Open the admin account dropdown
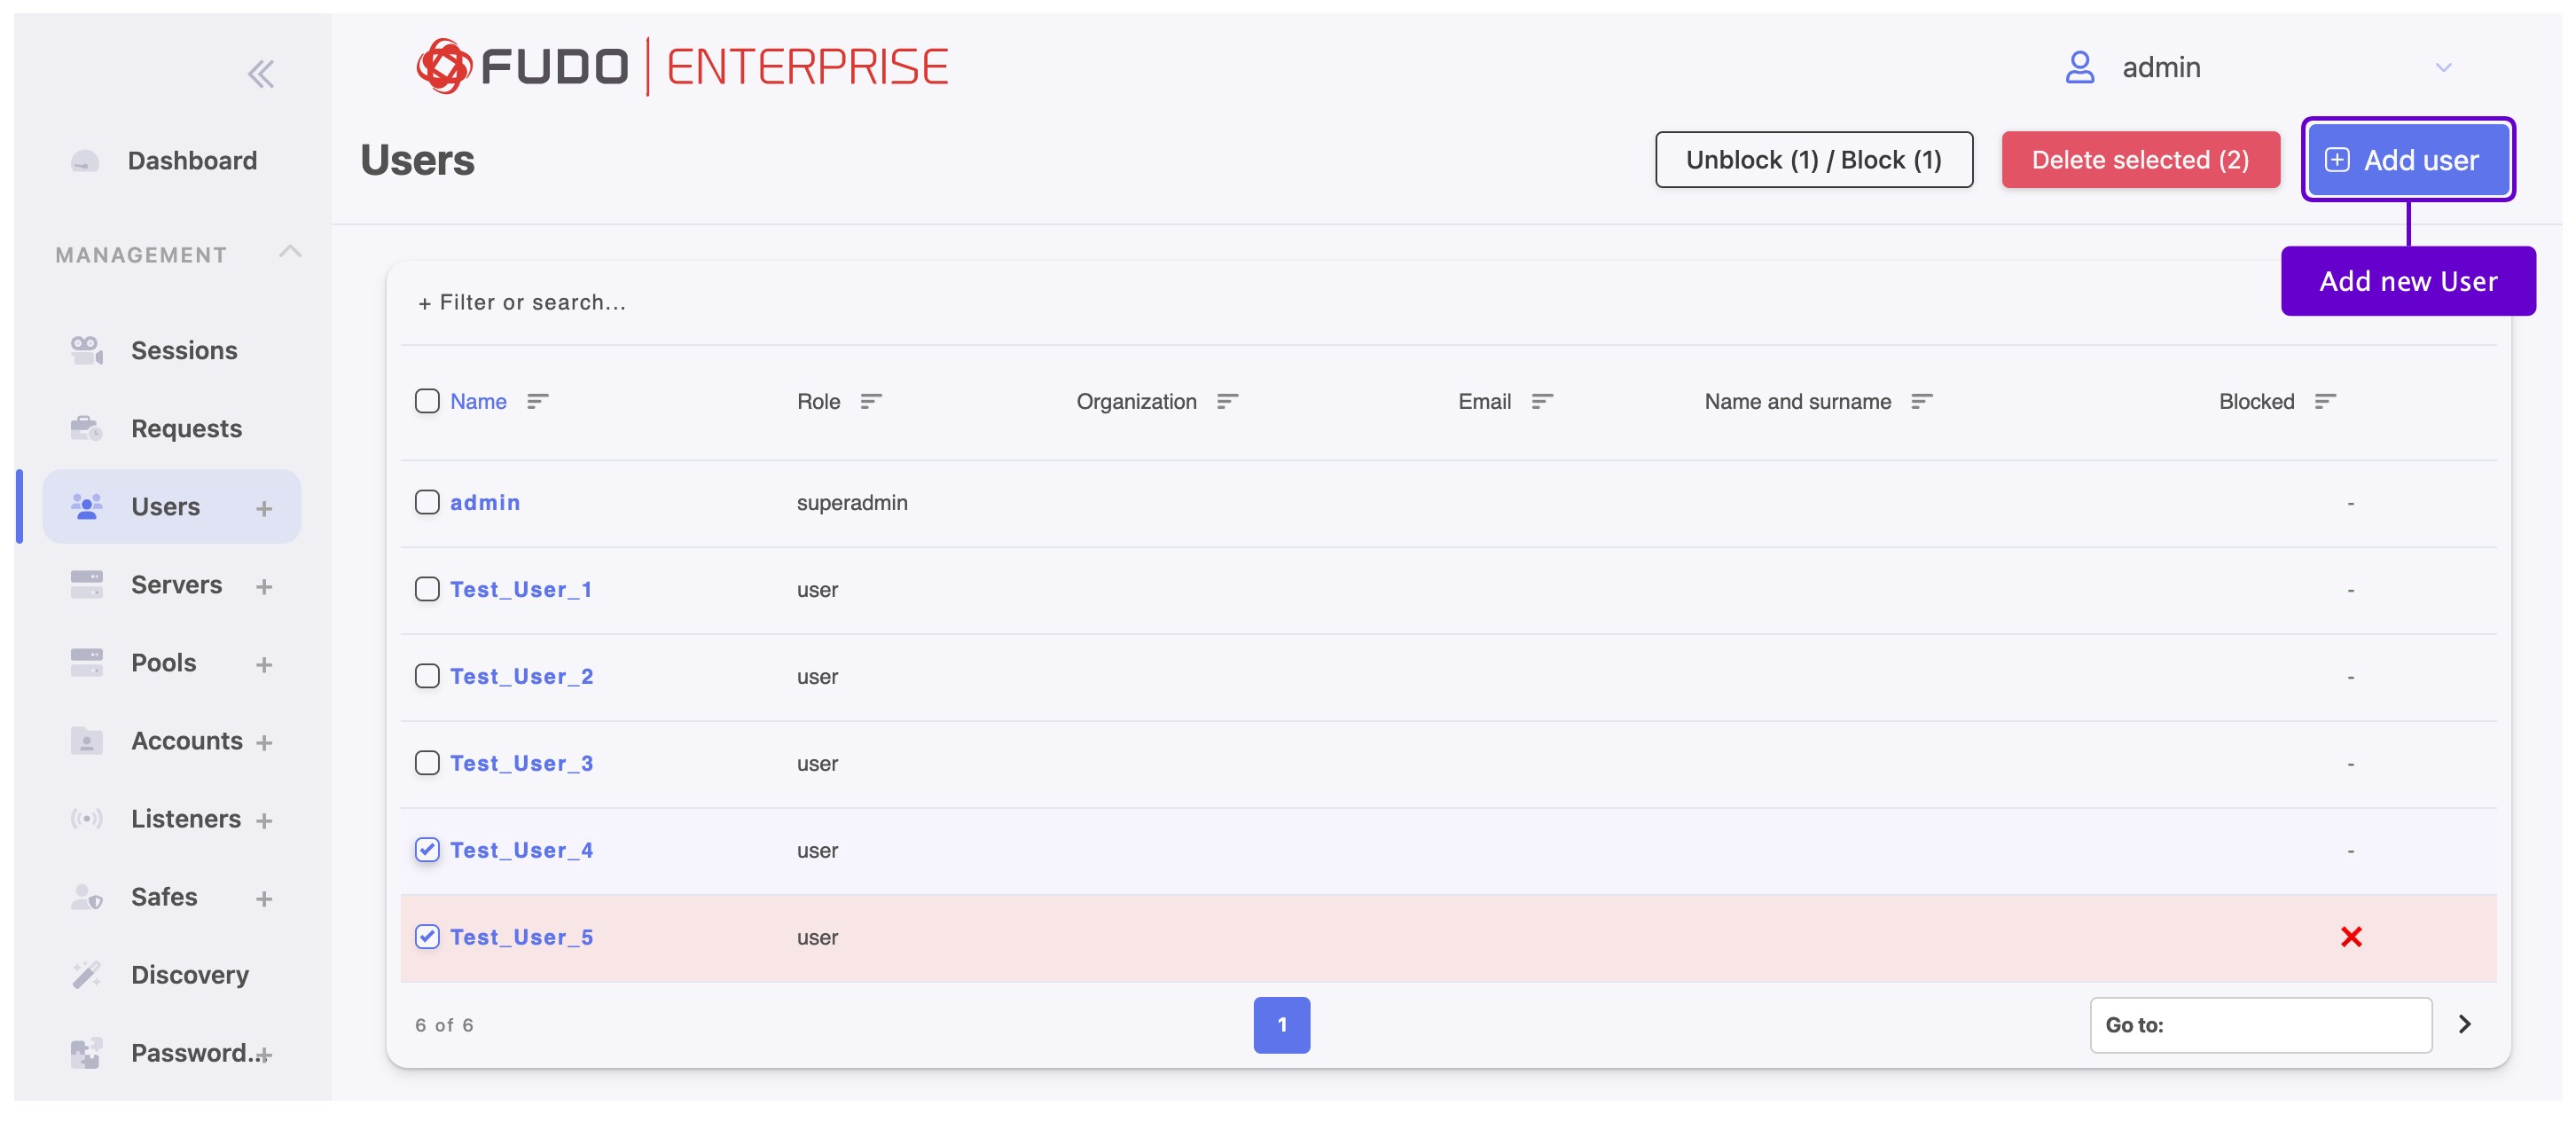 pyautogui.click(x=2444, y=67)
